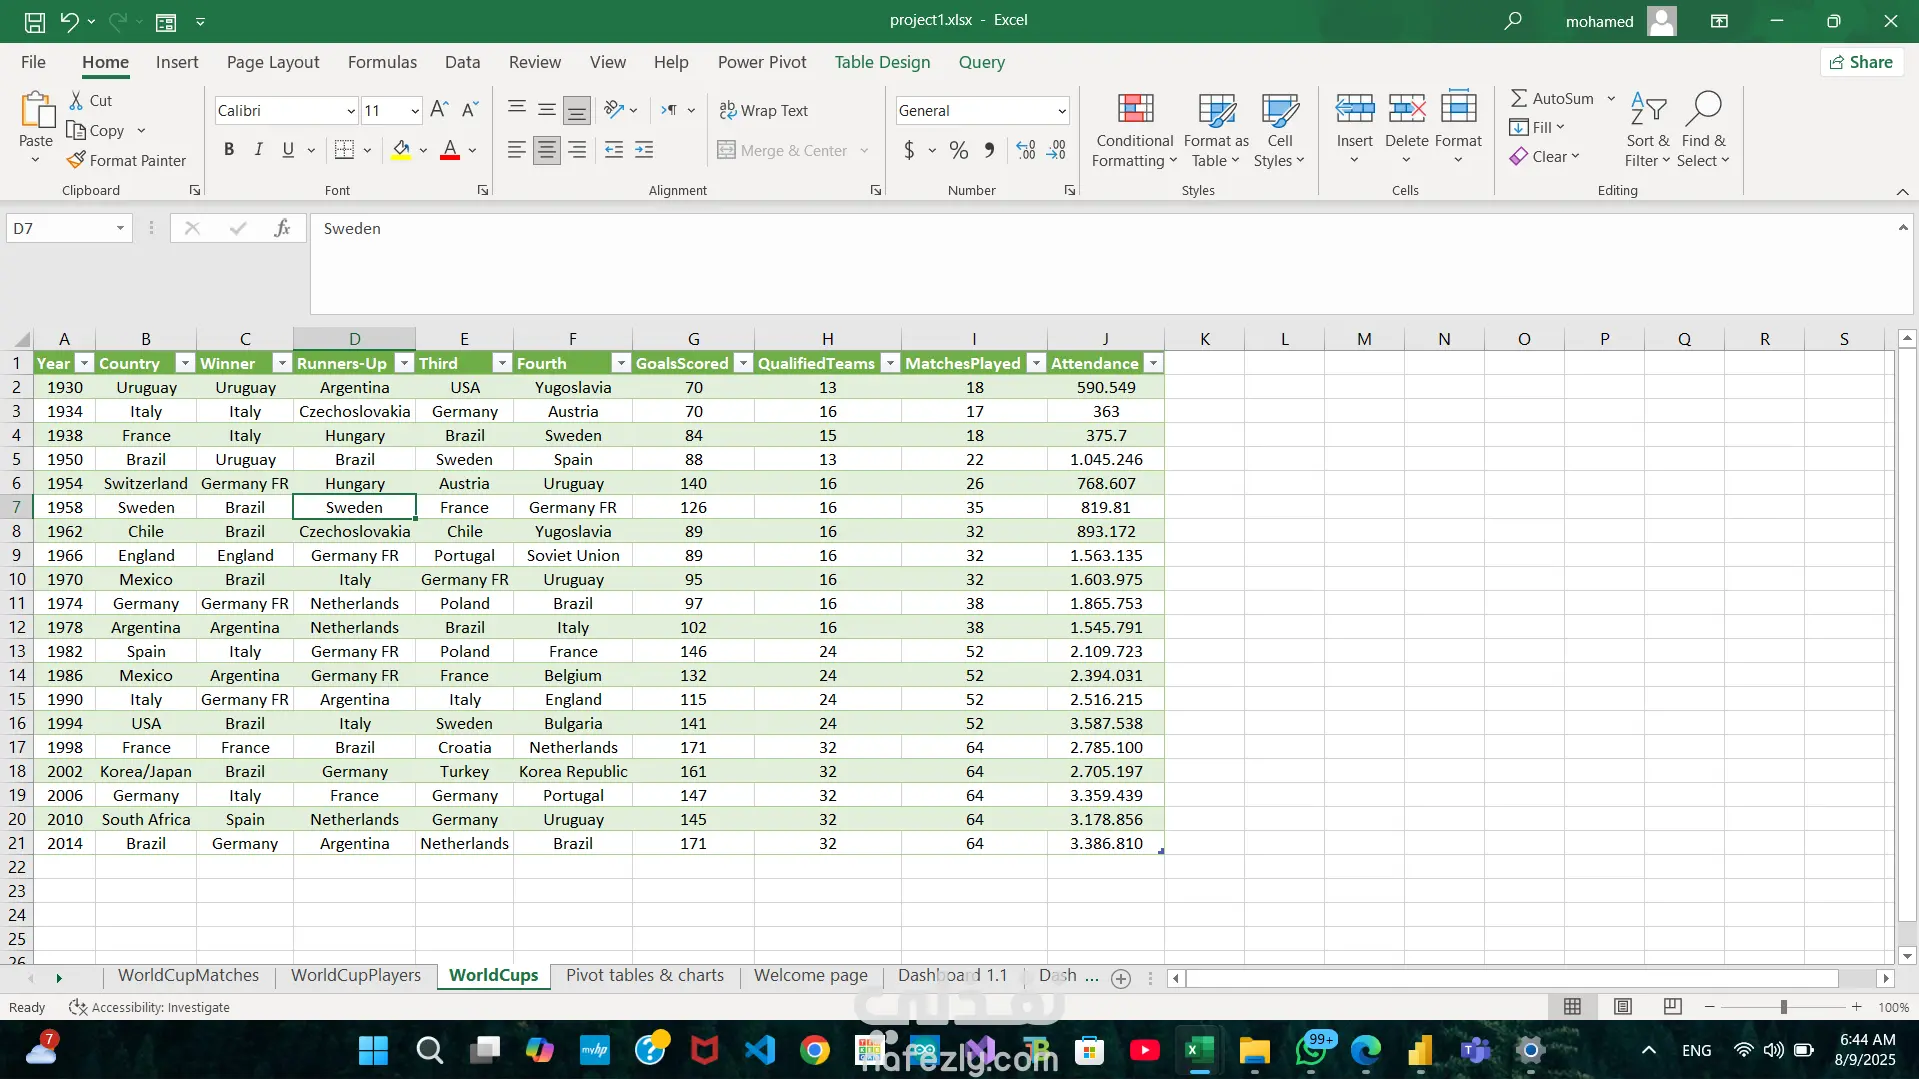Set Align Left alignment
The width and height of the screenshot is (1919, 1079).
516,150
